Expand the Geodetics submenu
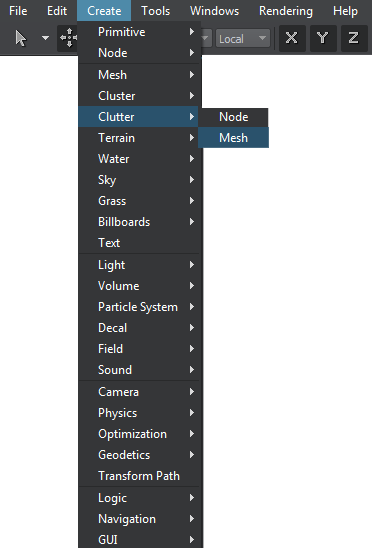Image resolution: width=372 pixels, height=548 pixels. pos(140,455)
